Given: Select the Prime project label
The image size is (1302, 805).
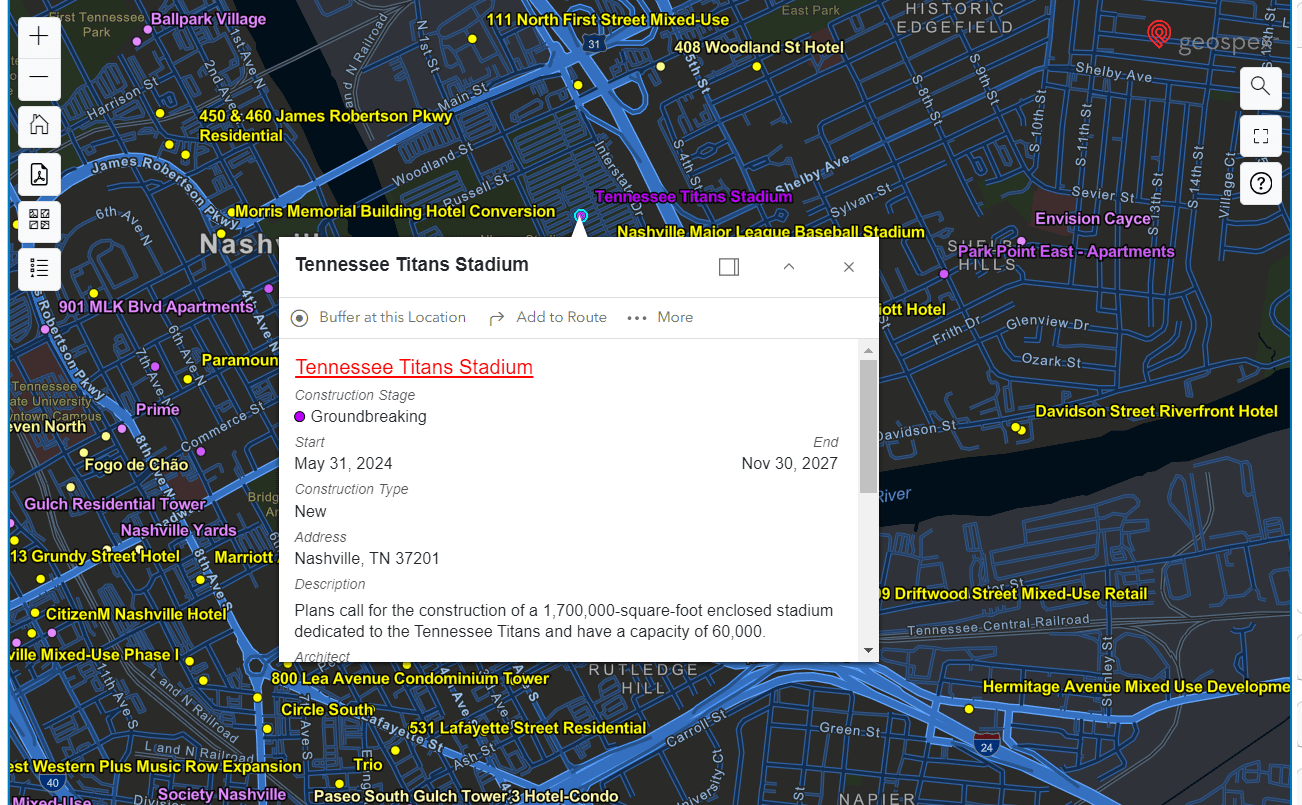Looking at the screenshot, I should [158, 410].
